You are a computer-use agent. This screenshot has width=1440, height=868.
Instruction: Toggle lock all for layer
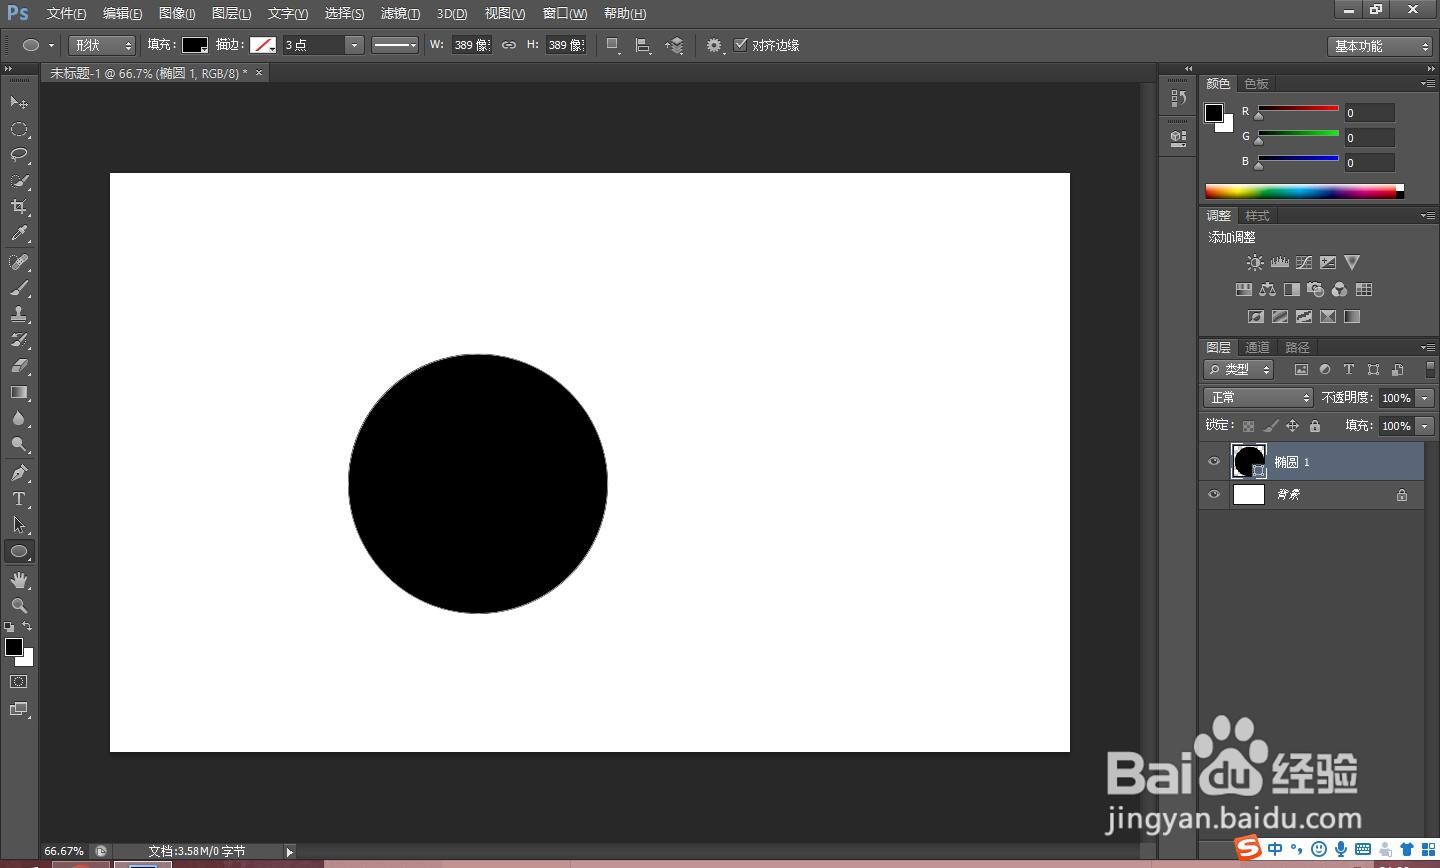click(1315, 426)
